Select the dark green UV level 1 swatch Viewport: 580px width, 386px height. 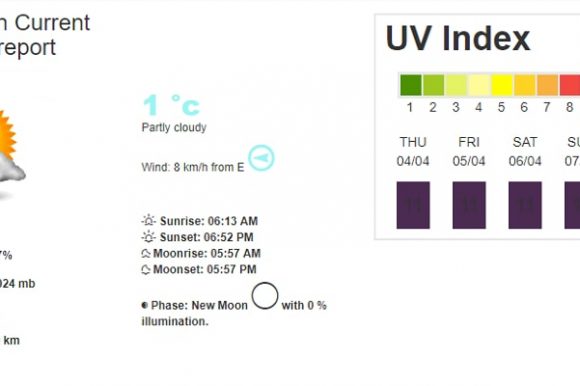(411, 85)
